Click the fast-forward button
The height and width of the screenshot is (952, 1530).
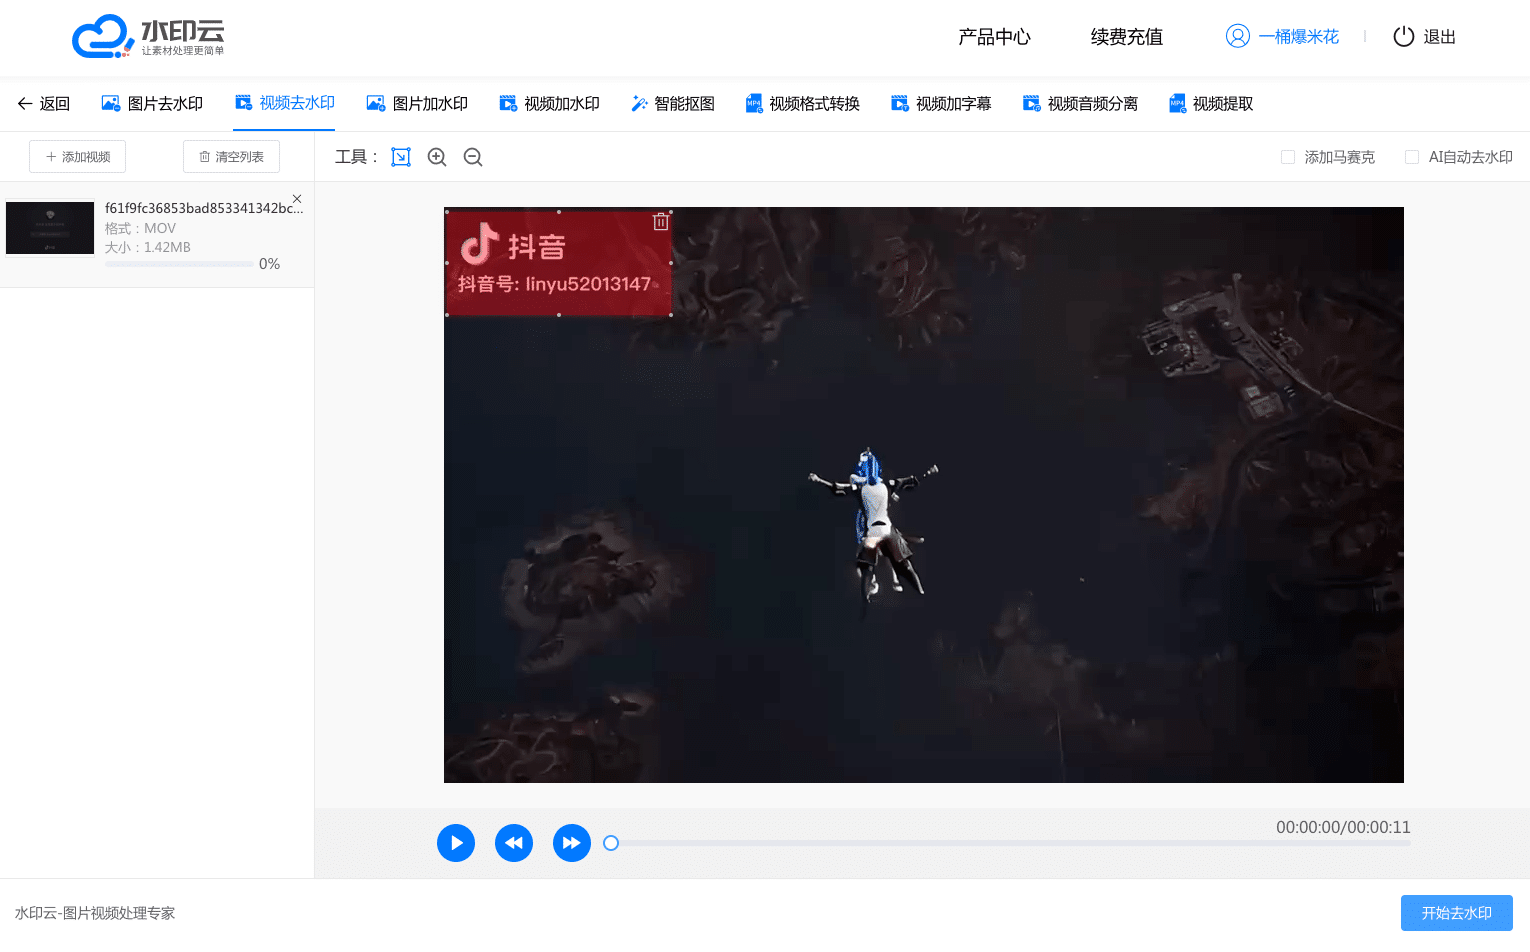click(x=572, y=843)
